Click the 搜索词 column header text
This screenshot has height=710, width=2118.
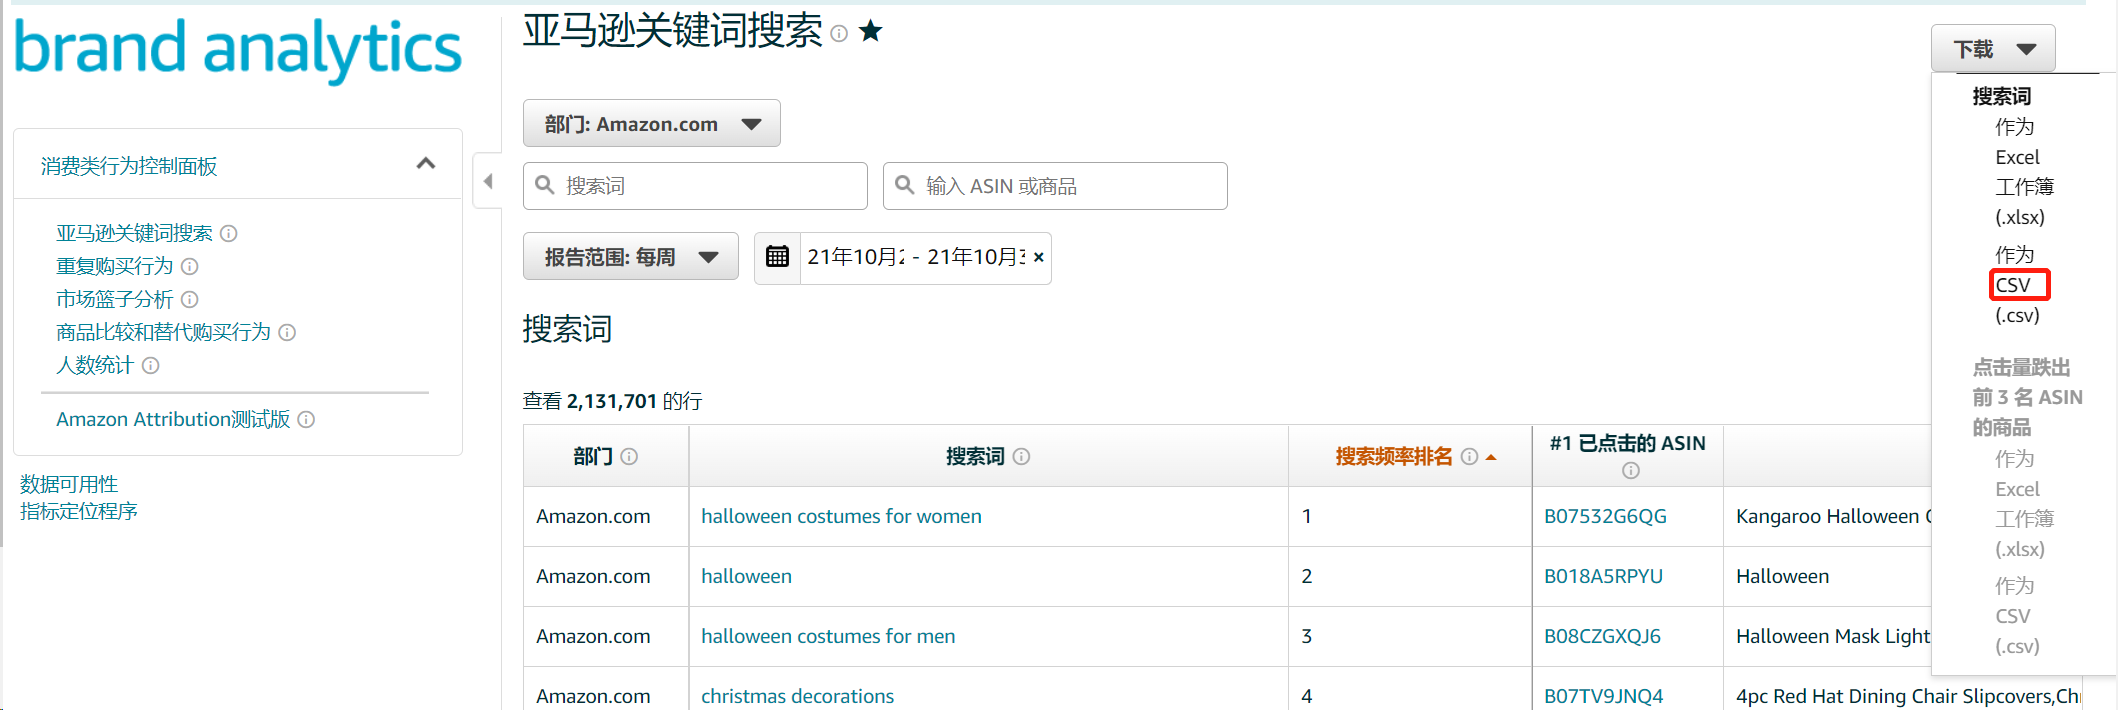[975, 456]
